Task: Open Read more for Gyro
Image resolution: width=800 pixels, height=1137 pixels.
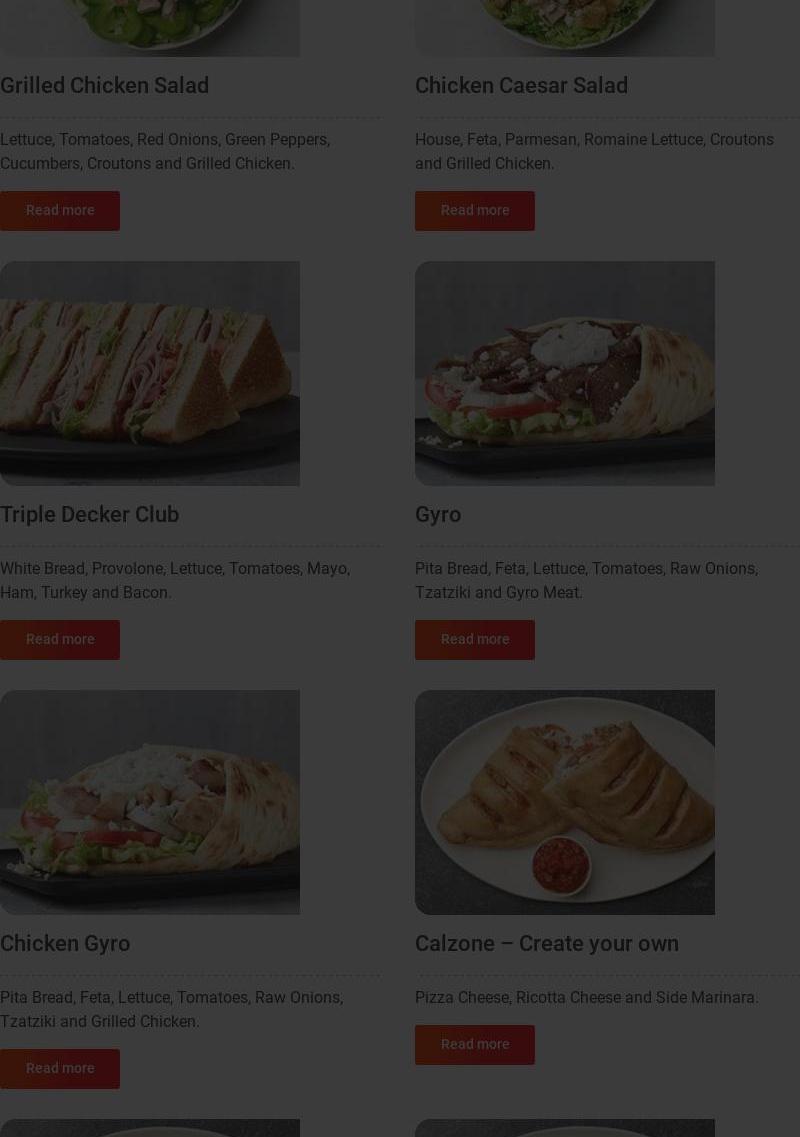Action: point(474,640)
